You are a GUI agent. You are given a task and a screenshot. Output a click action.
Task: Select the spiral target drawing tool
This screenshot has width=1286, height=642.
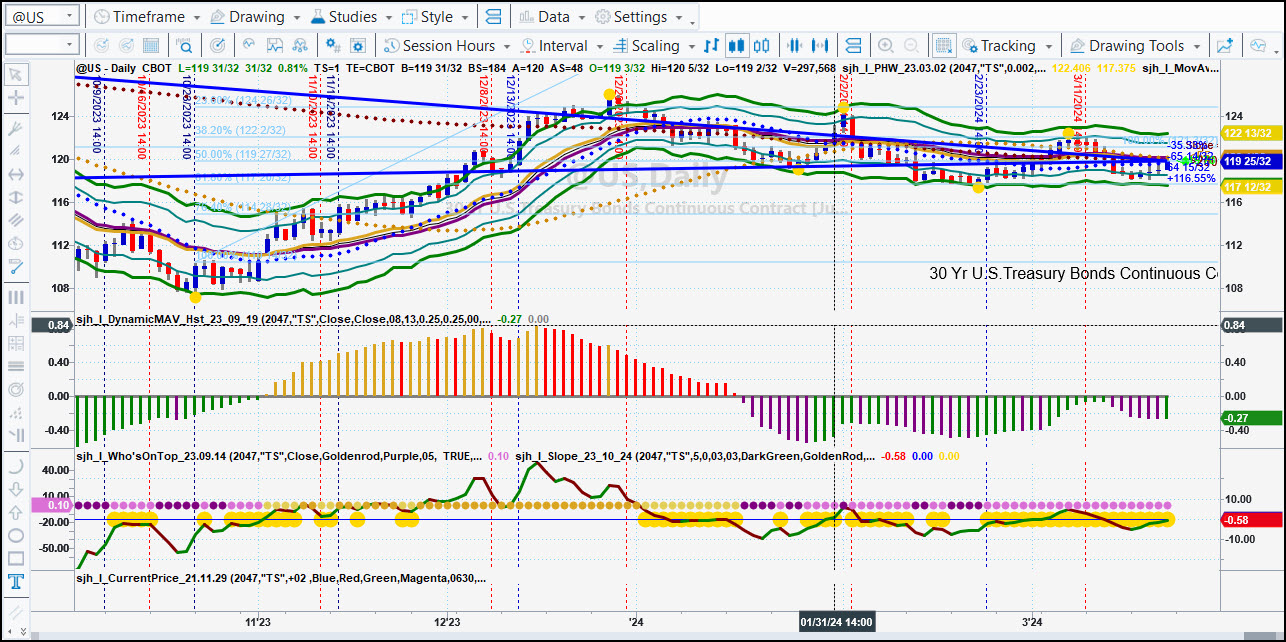click(16, 389)
